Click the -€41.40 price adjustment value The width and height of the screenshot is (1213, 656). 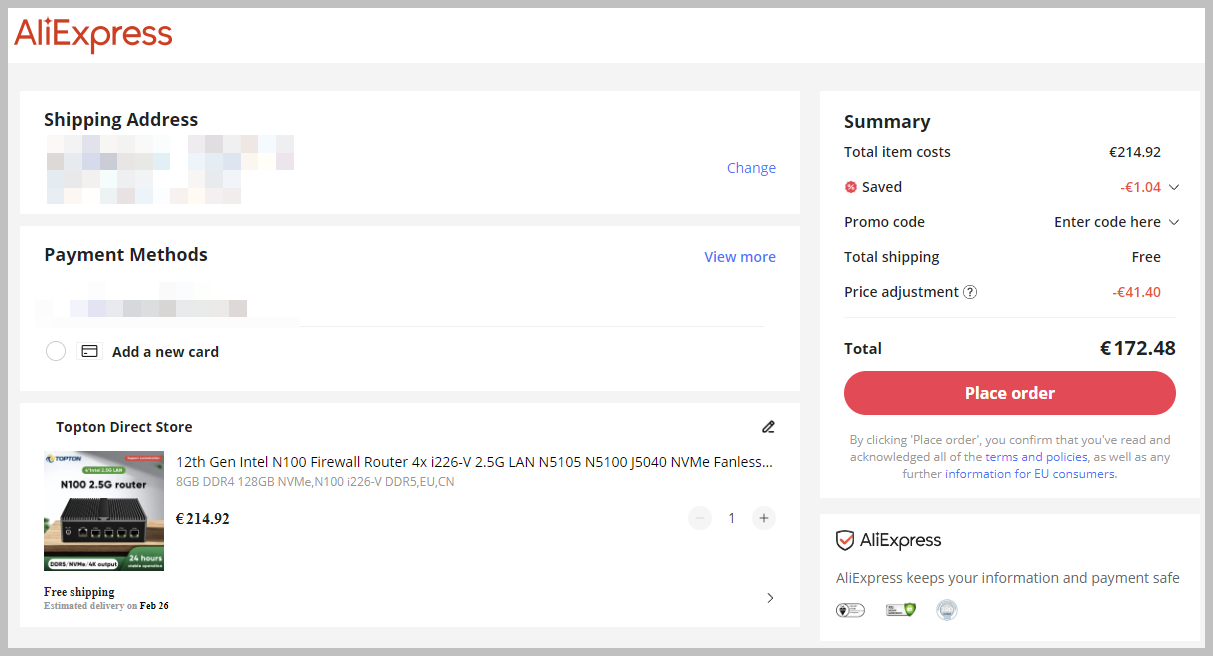[x=1136, y=292]
